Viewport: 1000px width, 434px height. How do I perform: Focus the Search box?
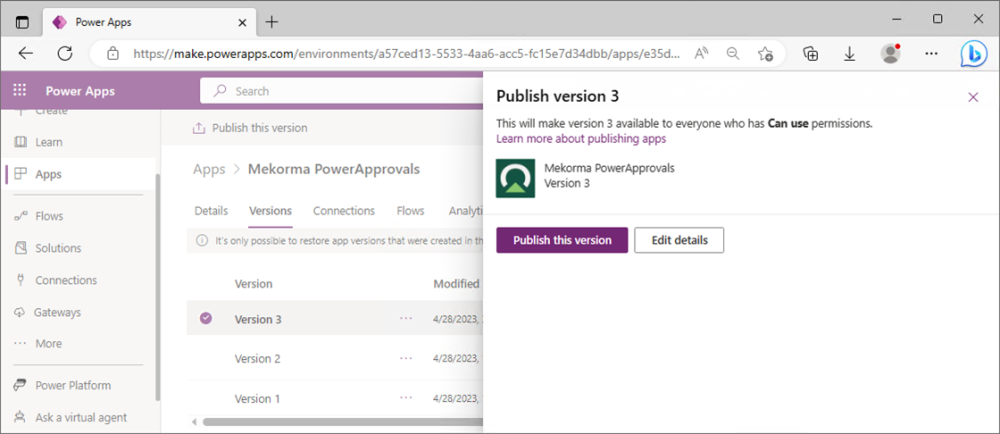[341, 91]
